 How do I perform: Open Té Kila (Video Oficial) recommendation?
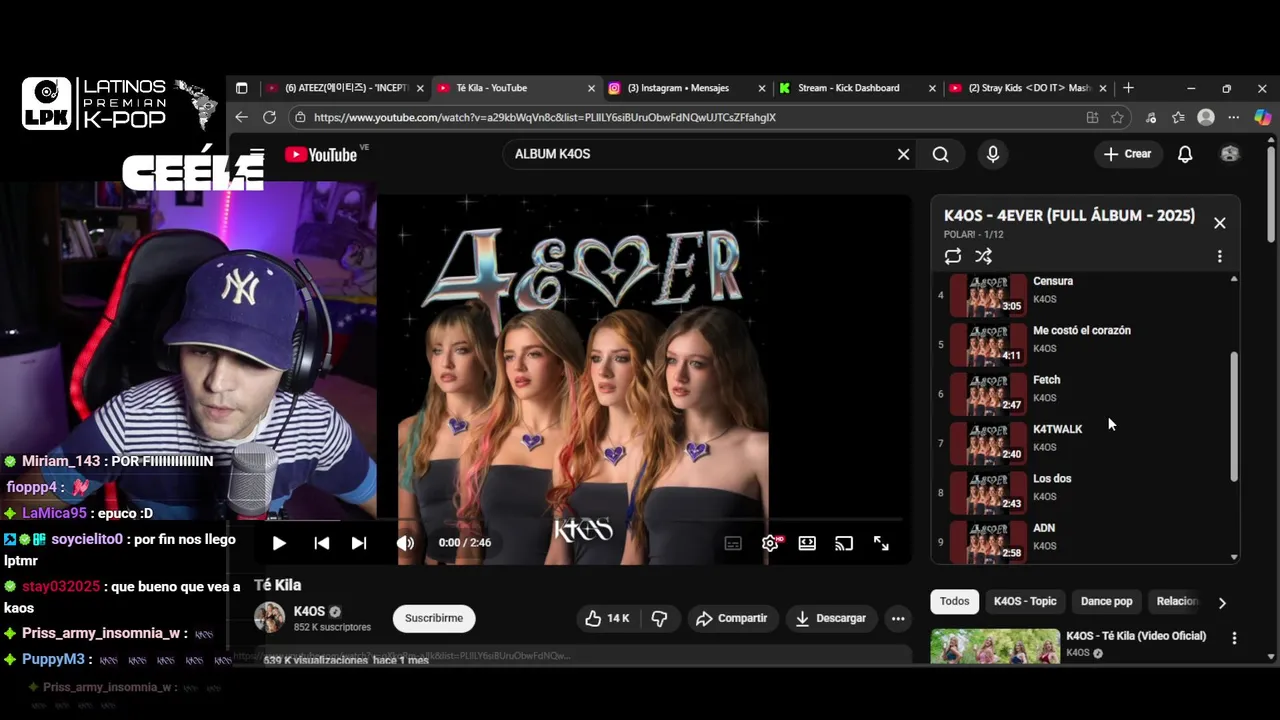(x=1136, y=636)
